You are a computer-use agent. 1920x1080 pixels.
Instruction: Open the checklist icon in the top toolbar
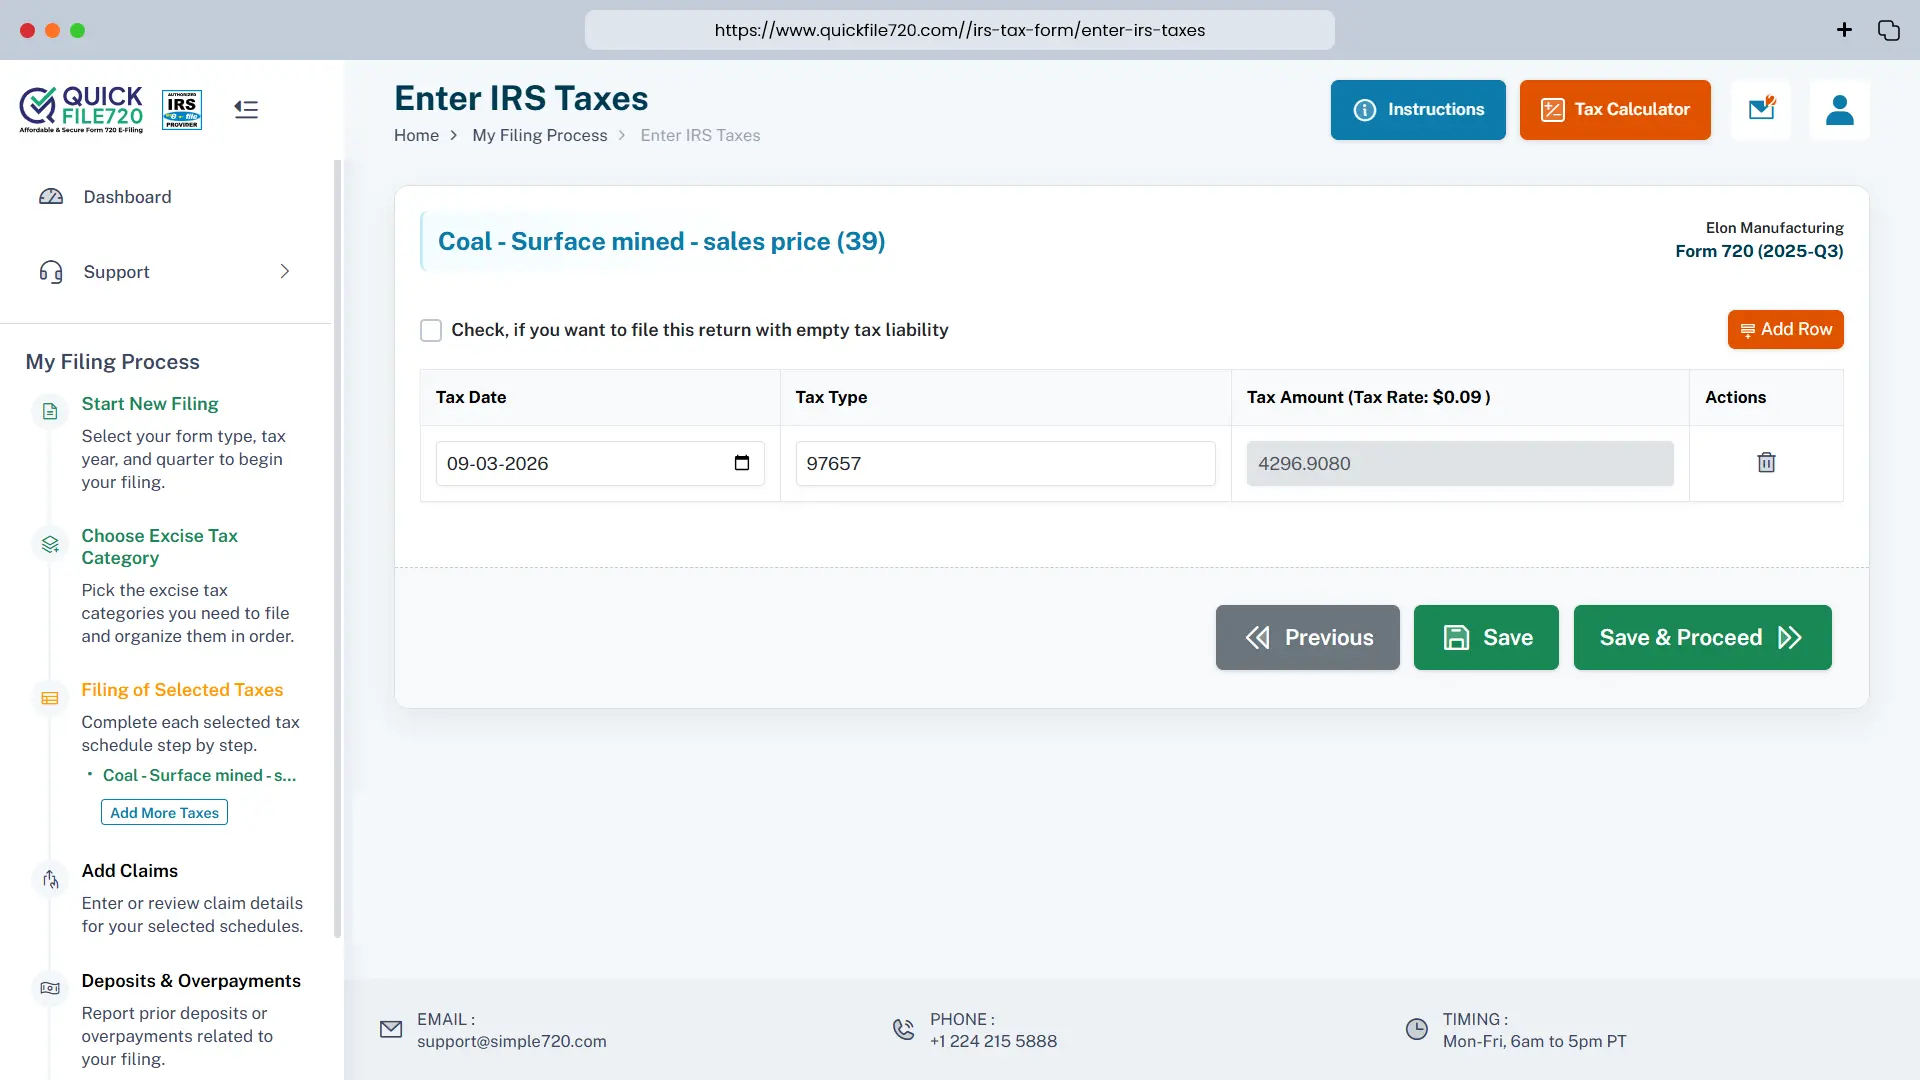click(1762, 110)
